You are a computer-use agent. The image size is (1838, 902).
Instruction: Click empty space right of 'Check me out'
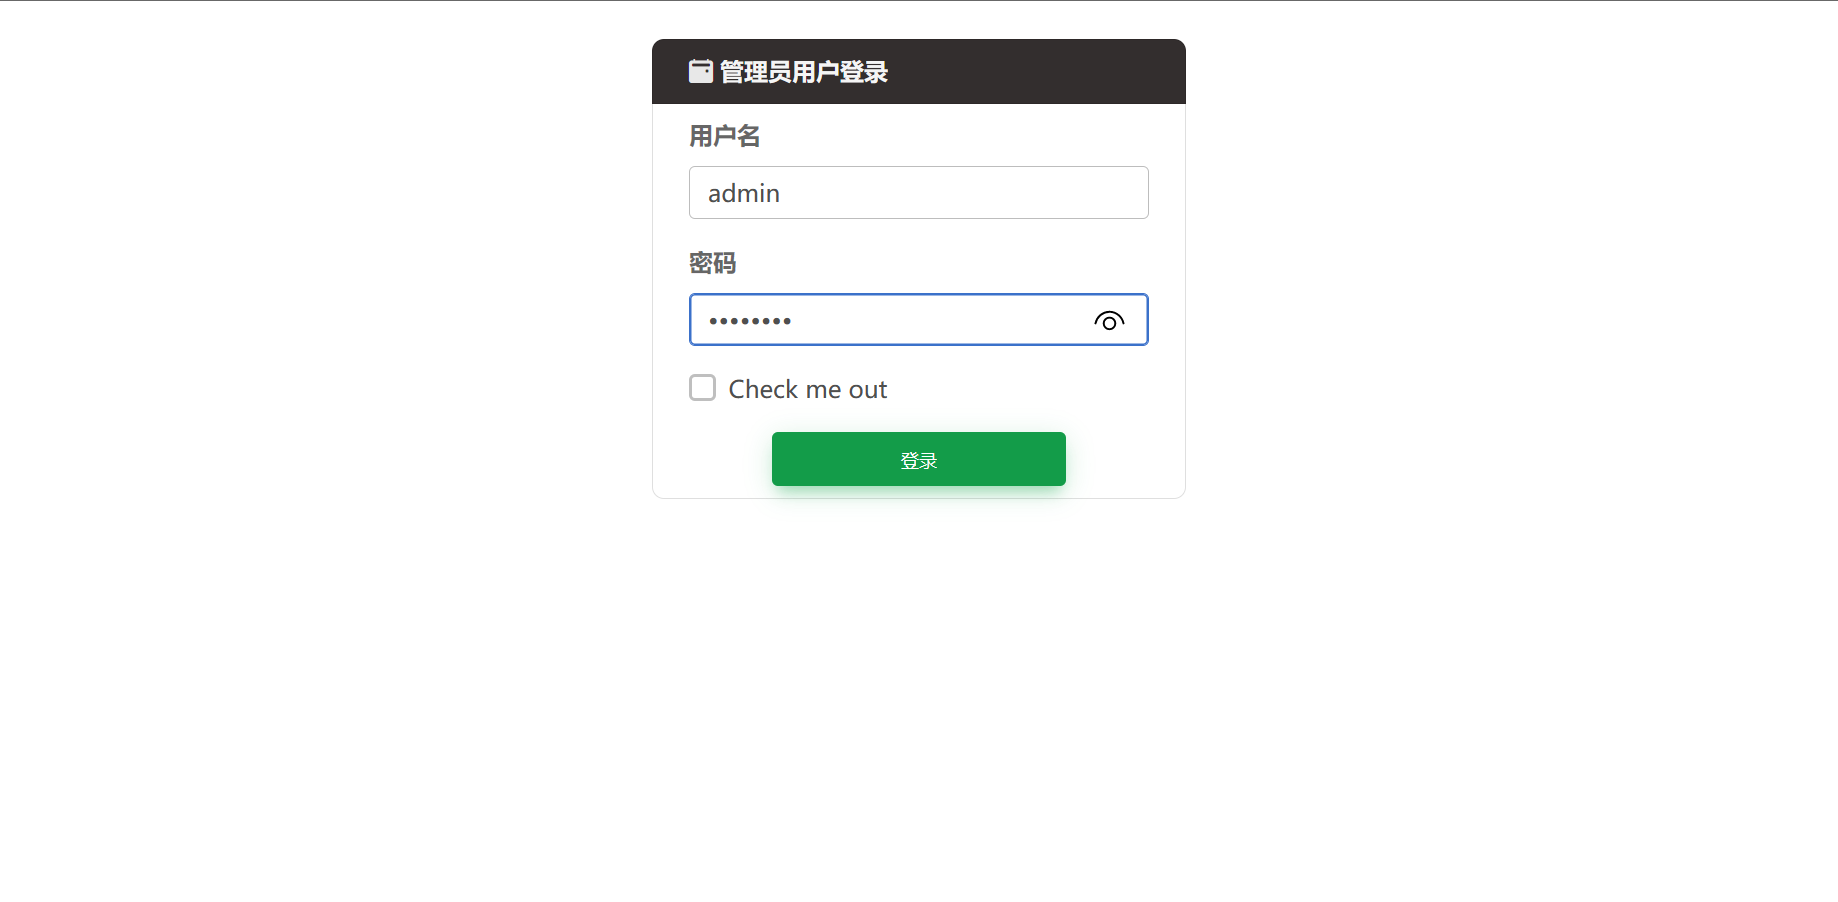coord(1018,389)
